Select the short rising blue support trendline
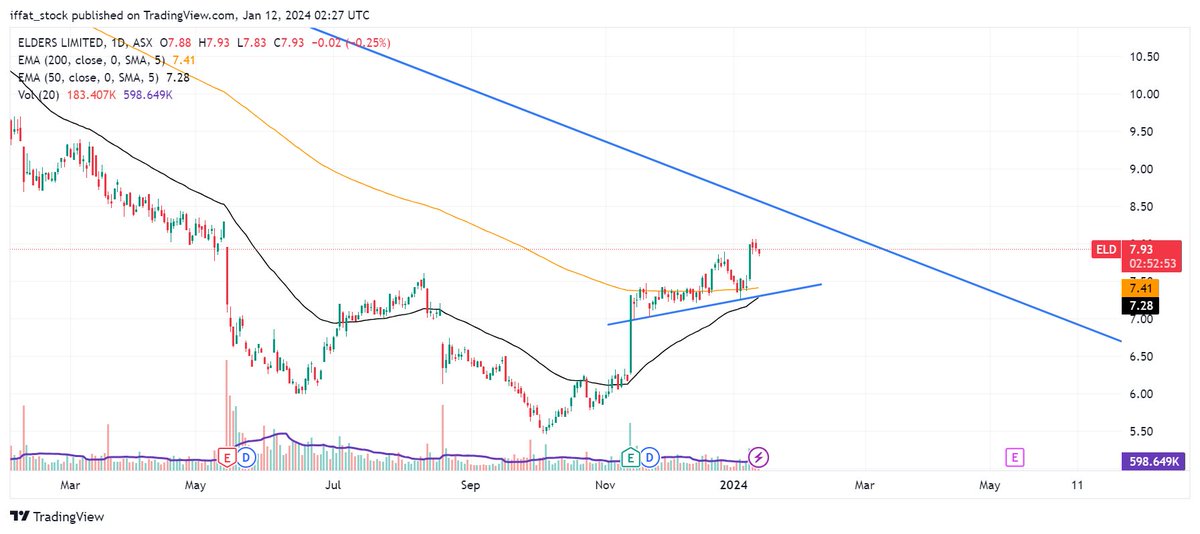Viewport: 1200px width, 534px height. click(715, 304)
